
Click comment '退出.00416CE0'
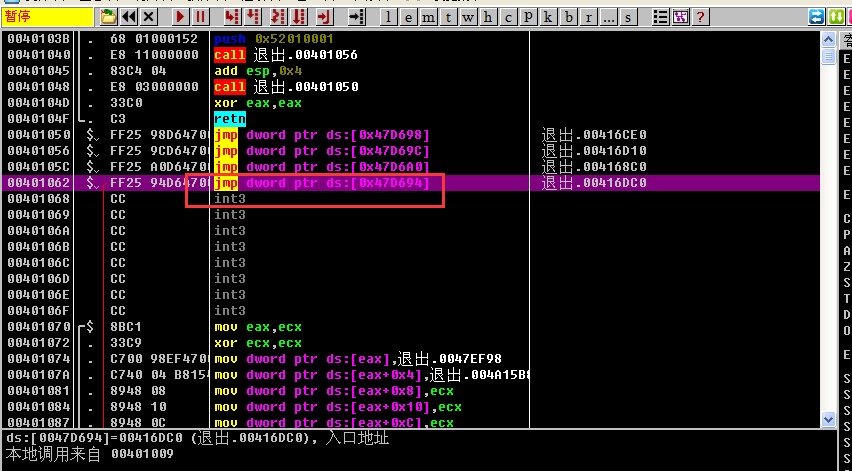pos(594,135)
